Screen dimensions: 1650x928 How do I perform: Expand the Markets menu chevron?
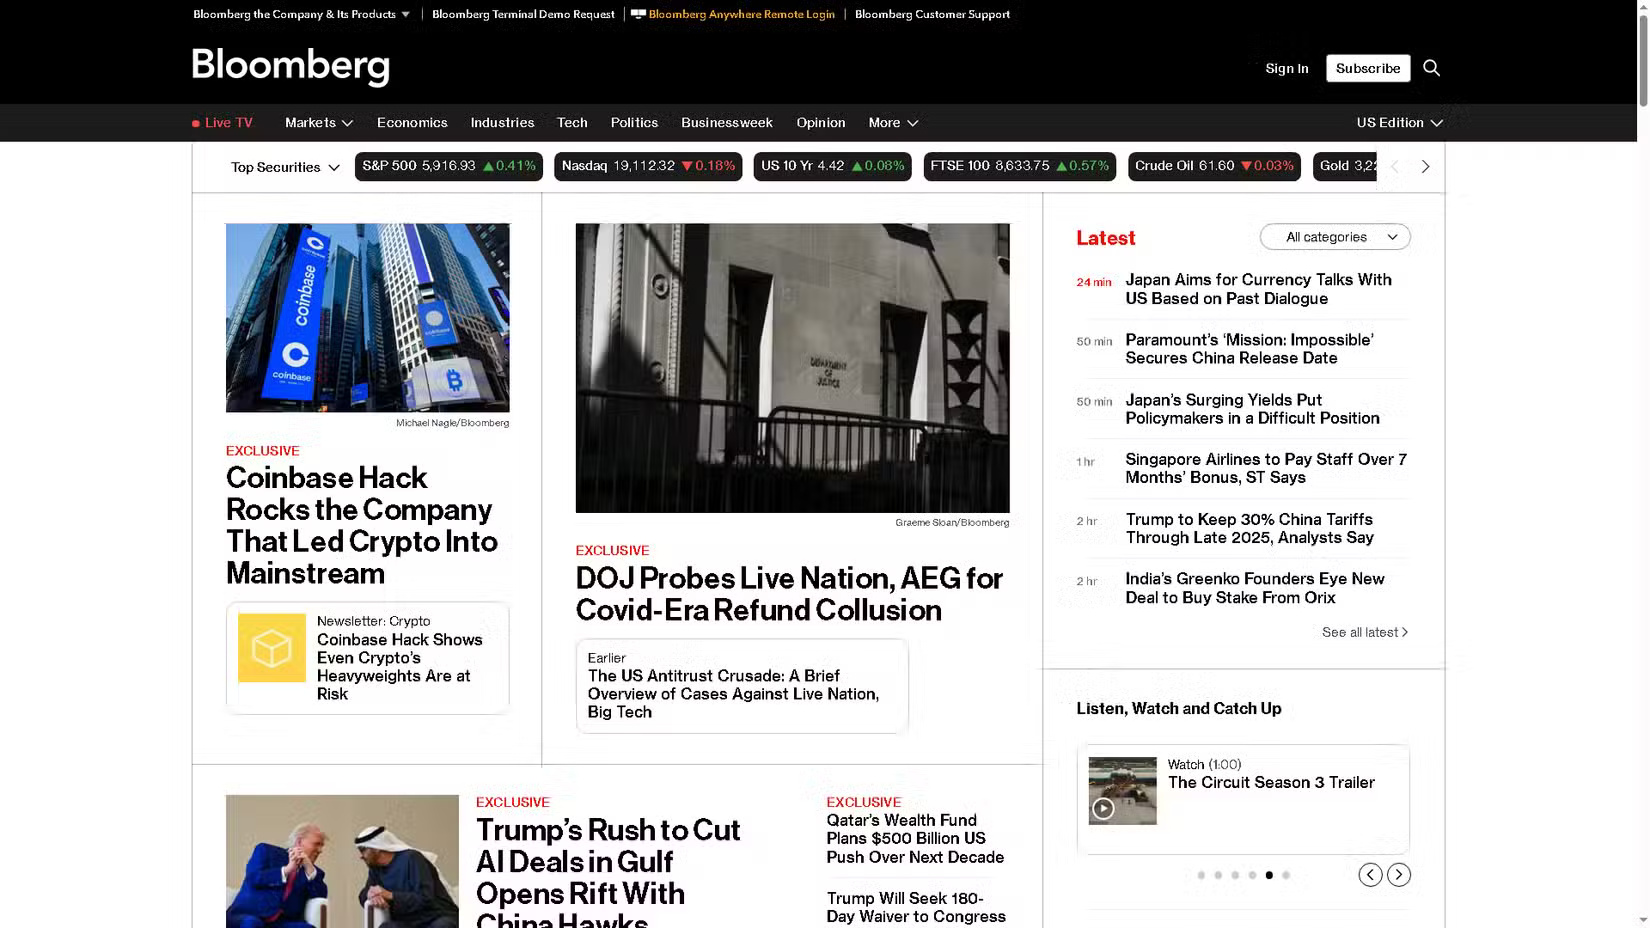click(346, 122)
